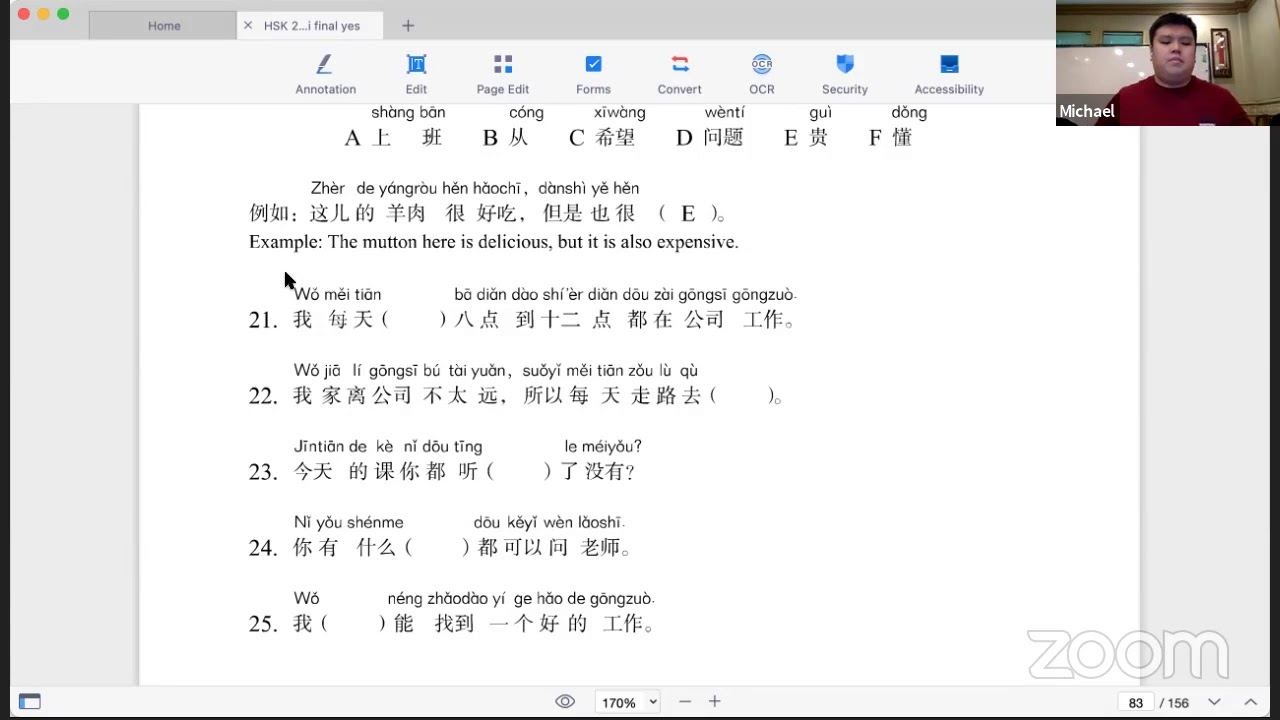The width and height of the screenshot is (1280, 720).
Task: Go to previous page with up chevron
Action: point(1250,702)
